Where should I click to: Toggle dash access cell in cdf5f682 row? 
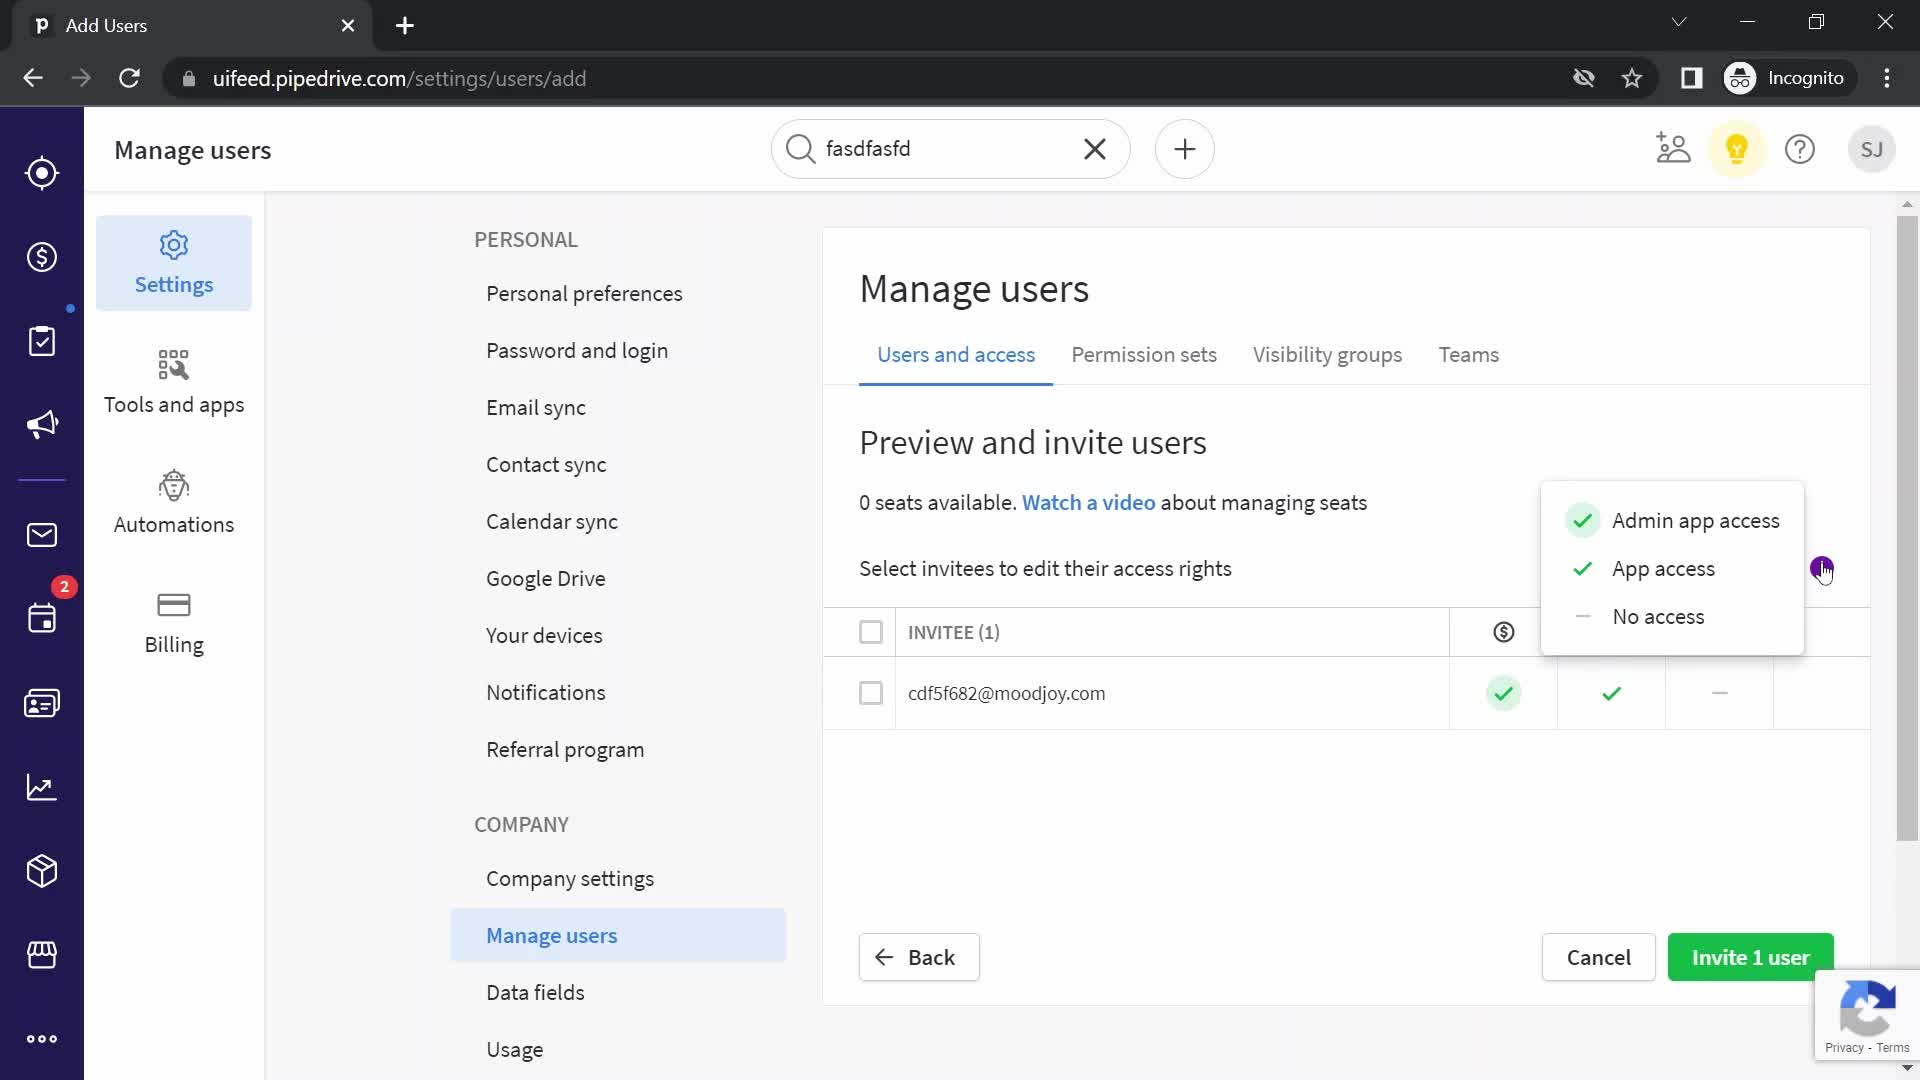click(1720, 693)
